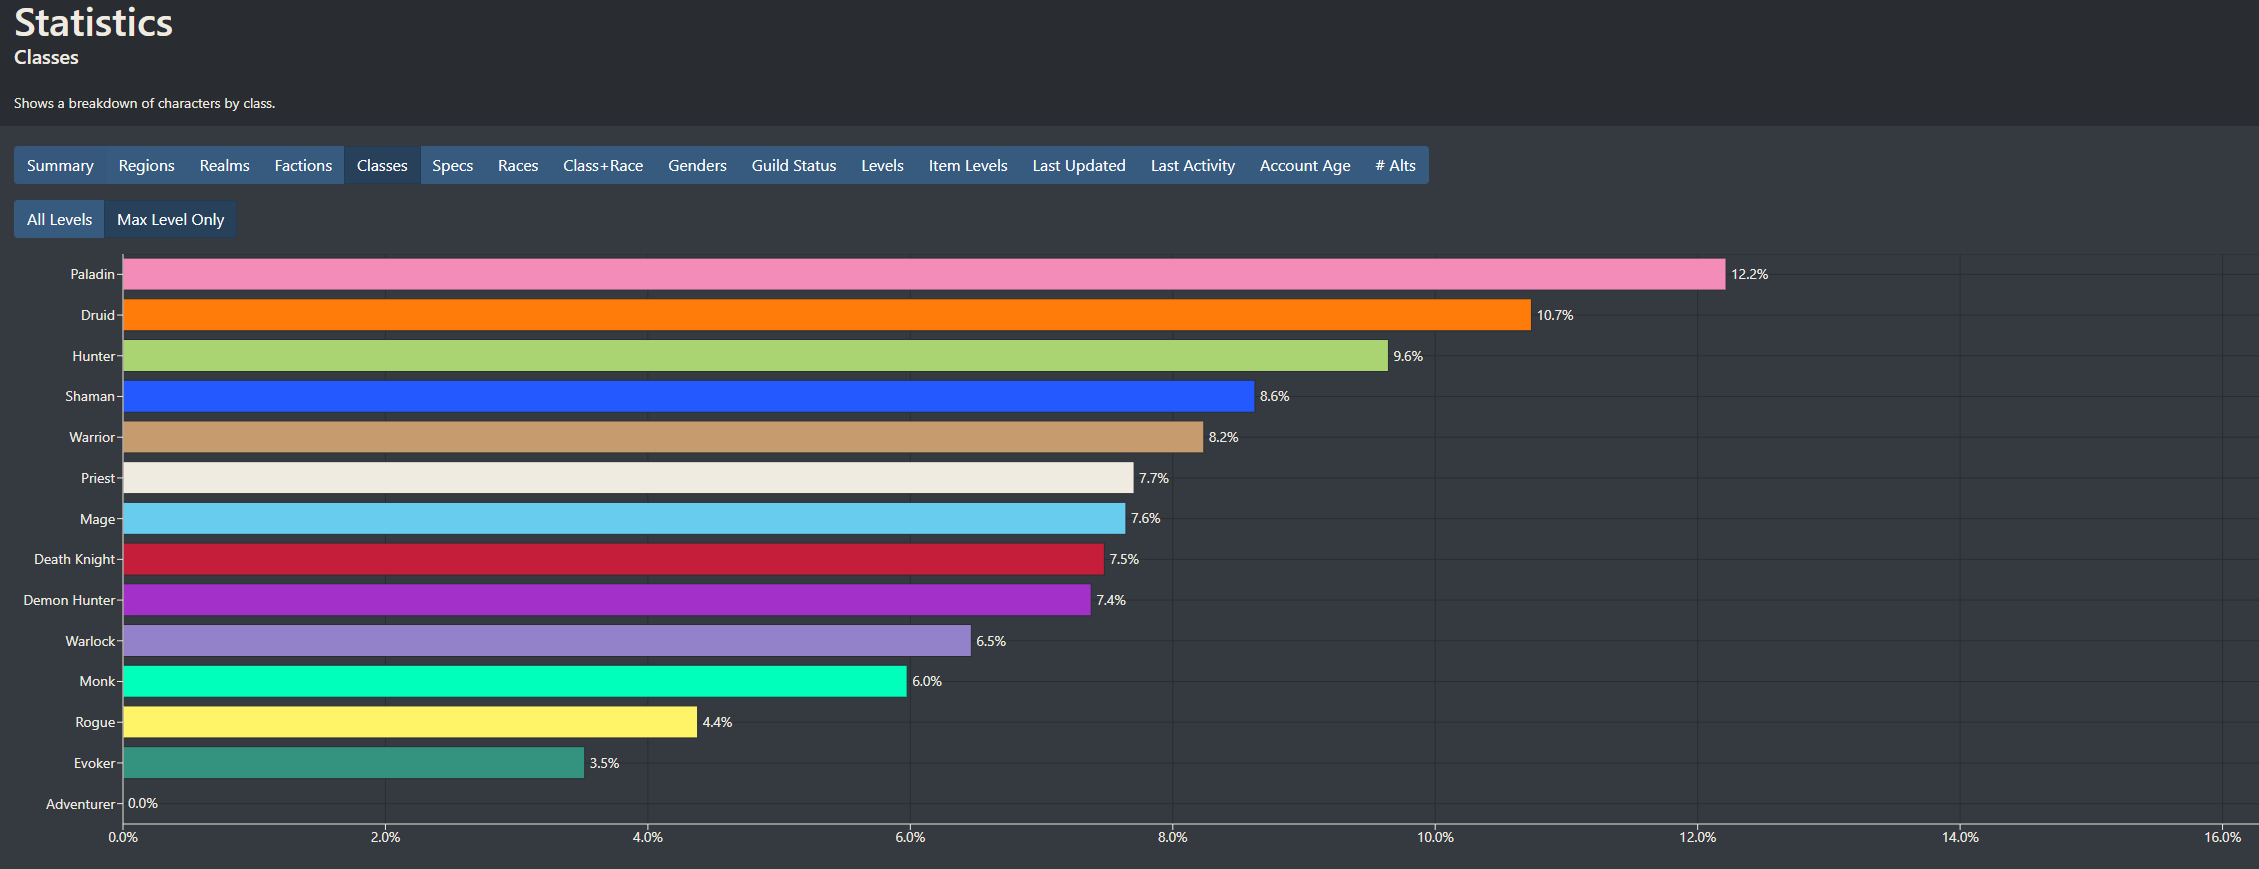Click the Evoker axis label
This screenshot has height=869, width=2259.
[94, 763]
